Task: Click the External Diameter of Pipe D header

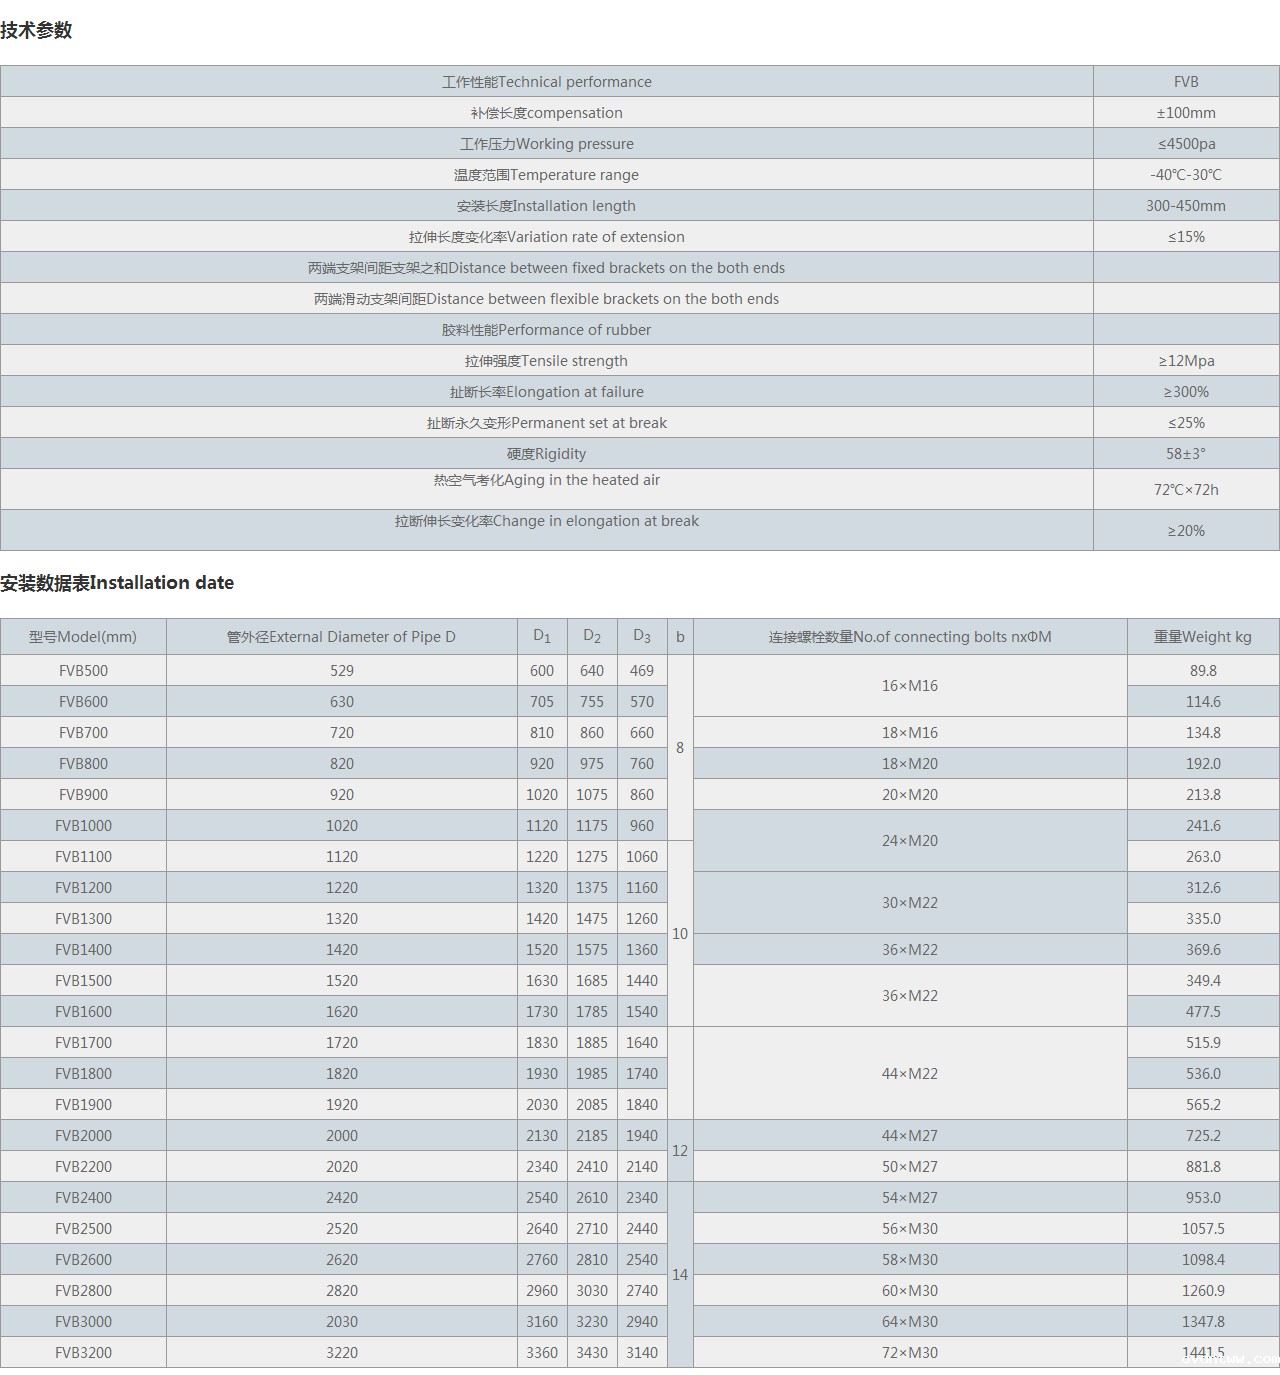Action: click(x=341, y=637)
